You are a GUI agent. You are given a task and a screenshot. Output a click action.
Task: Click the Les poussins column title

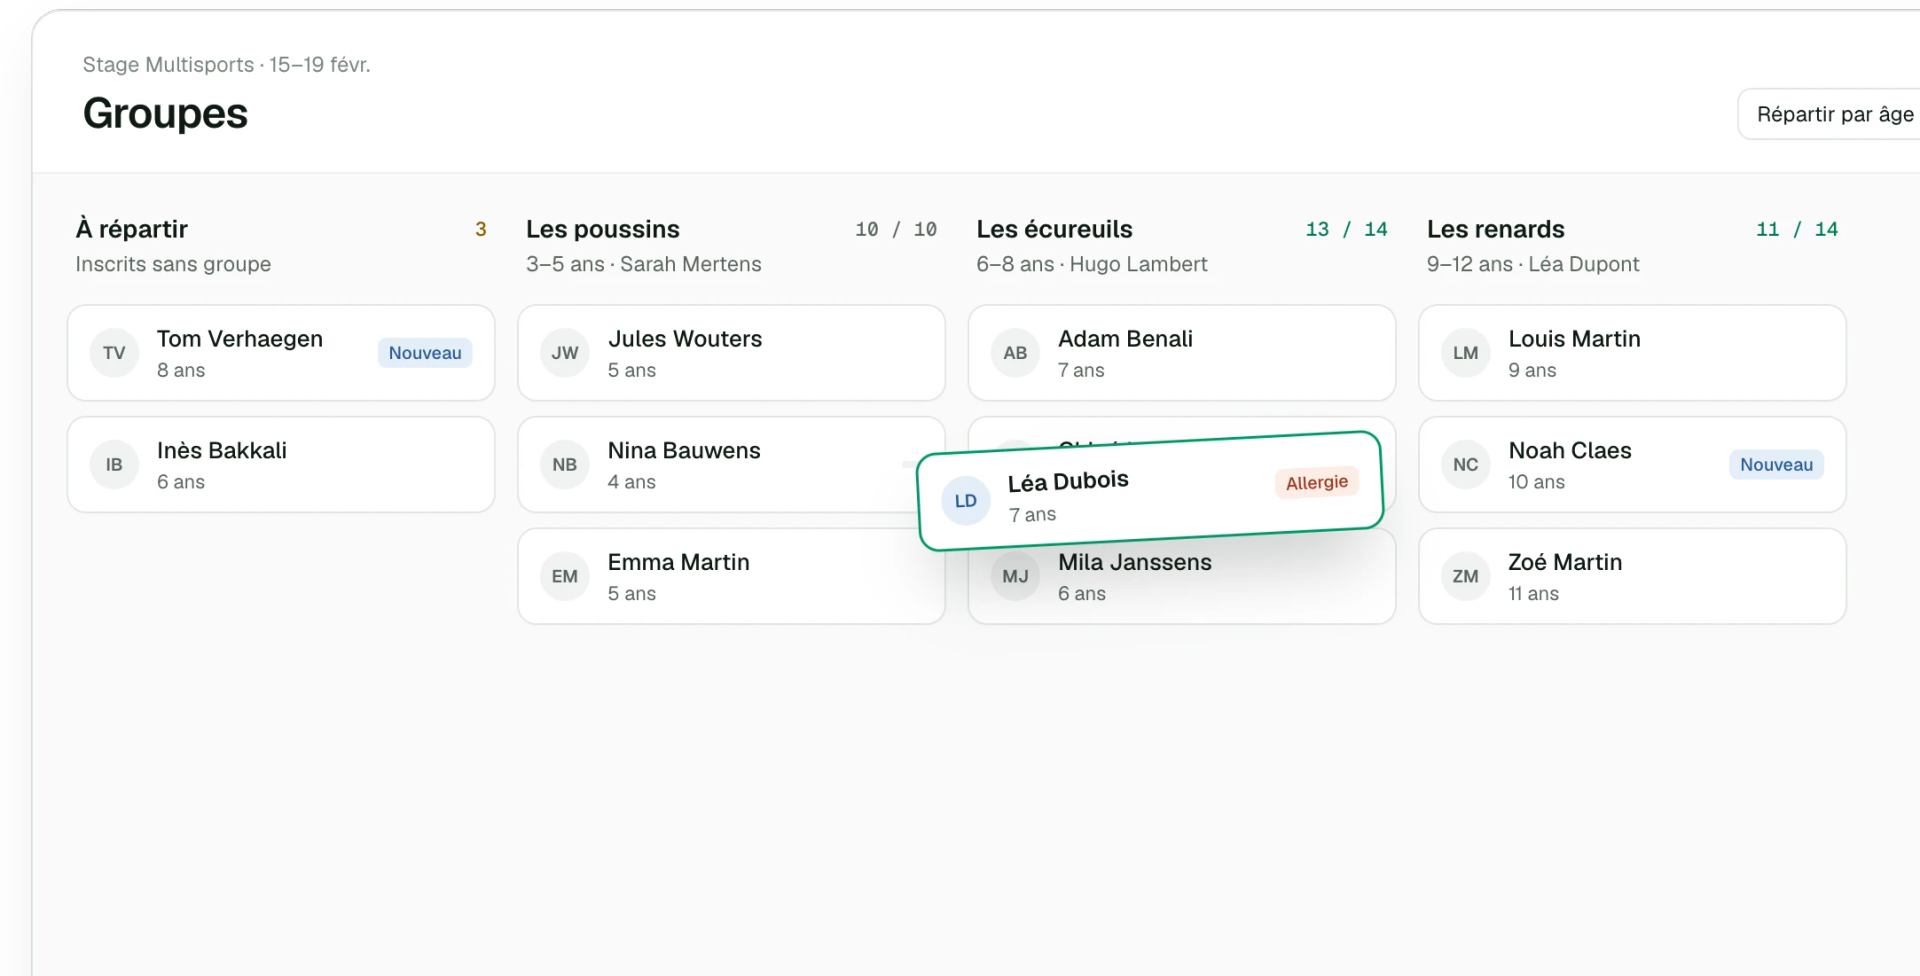click(603, 229)
